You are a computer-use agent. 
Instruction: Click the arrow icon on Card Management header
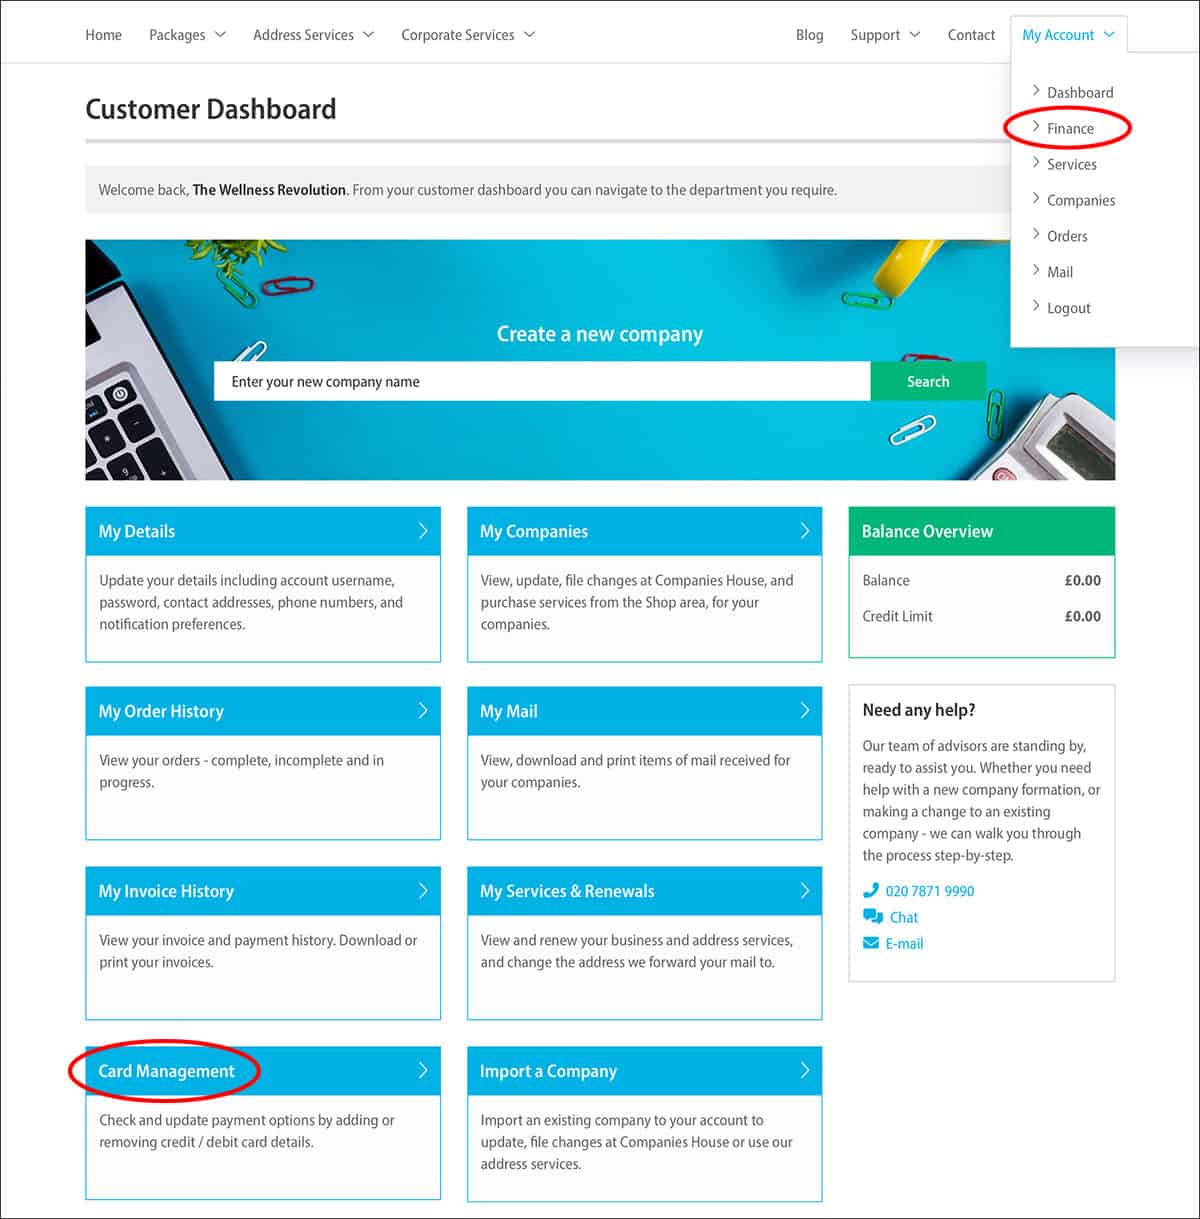click(423, 1071)
